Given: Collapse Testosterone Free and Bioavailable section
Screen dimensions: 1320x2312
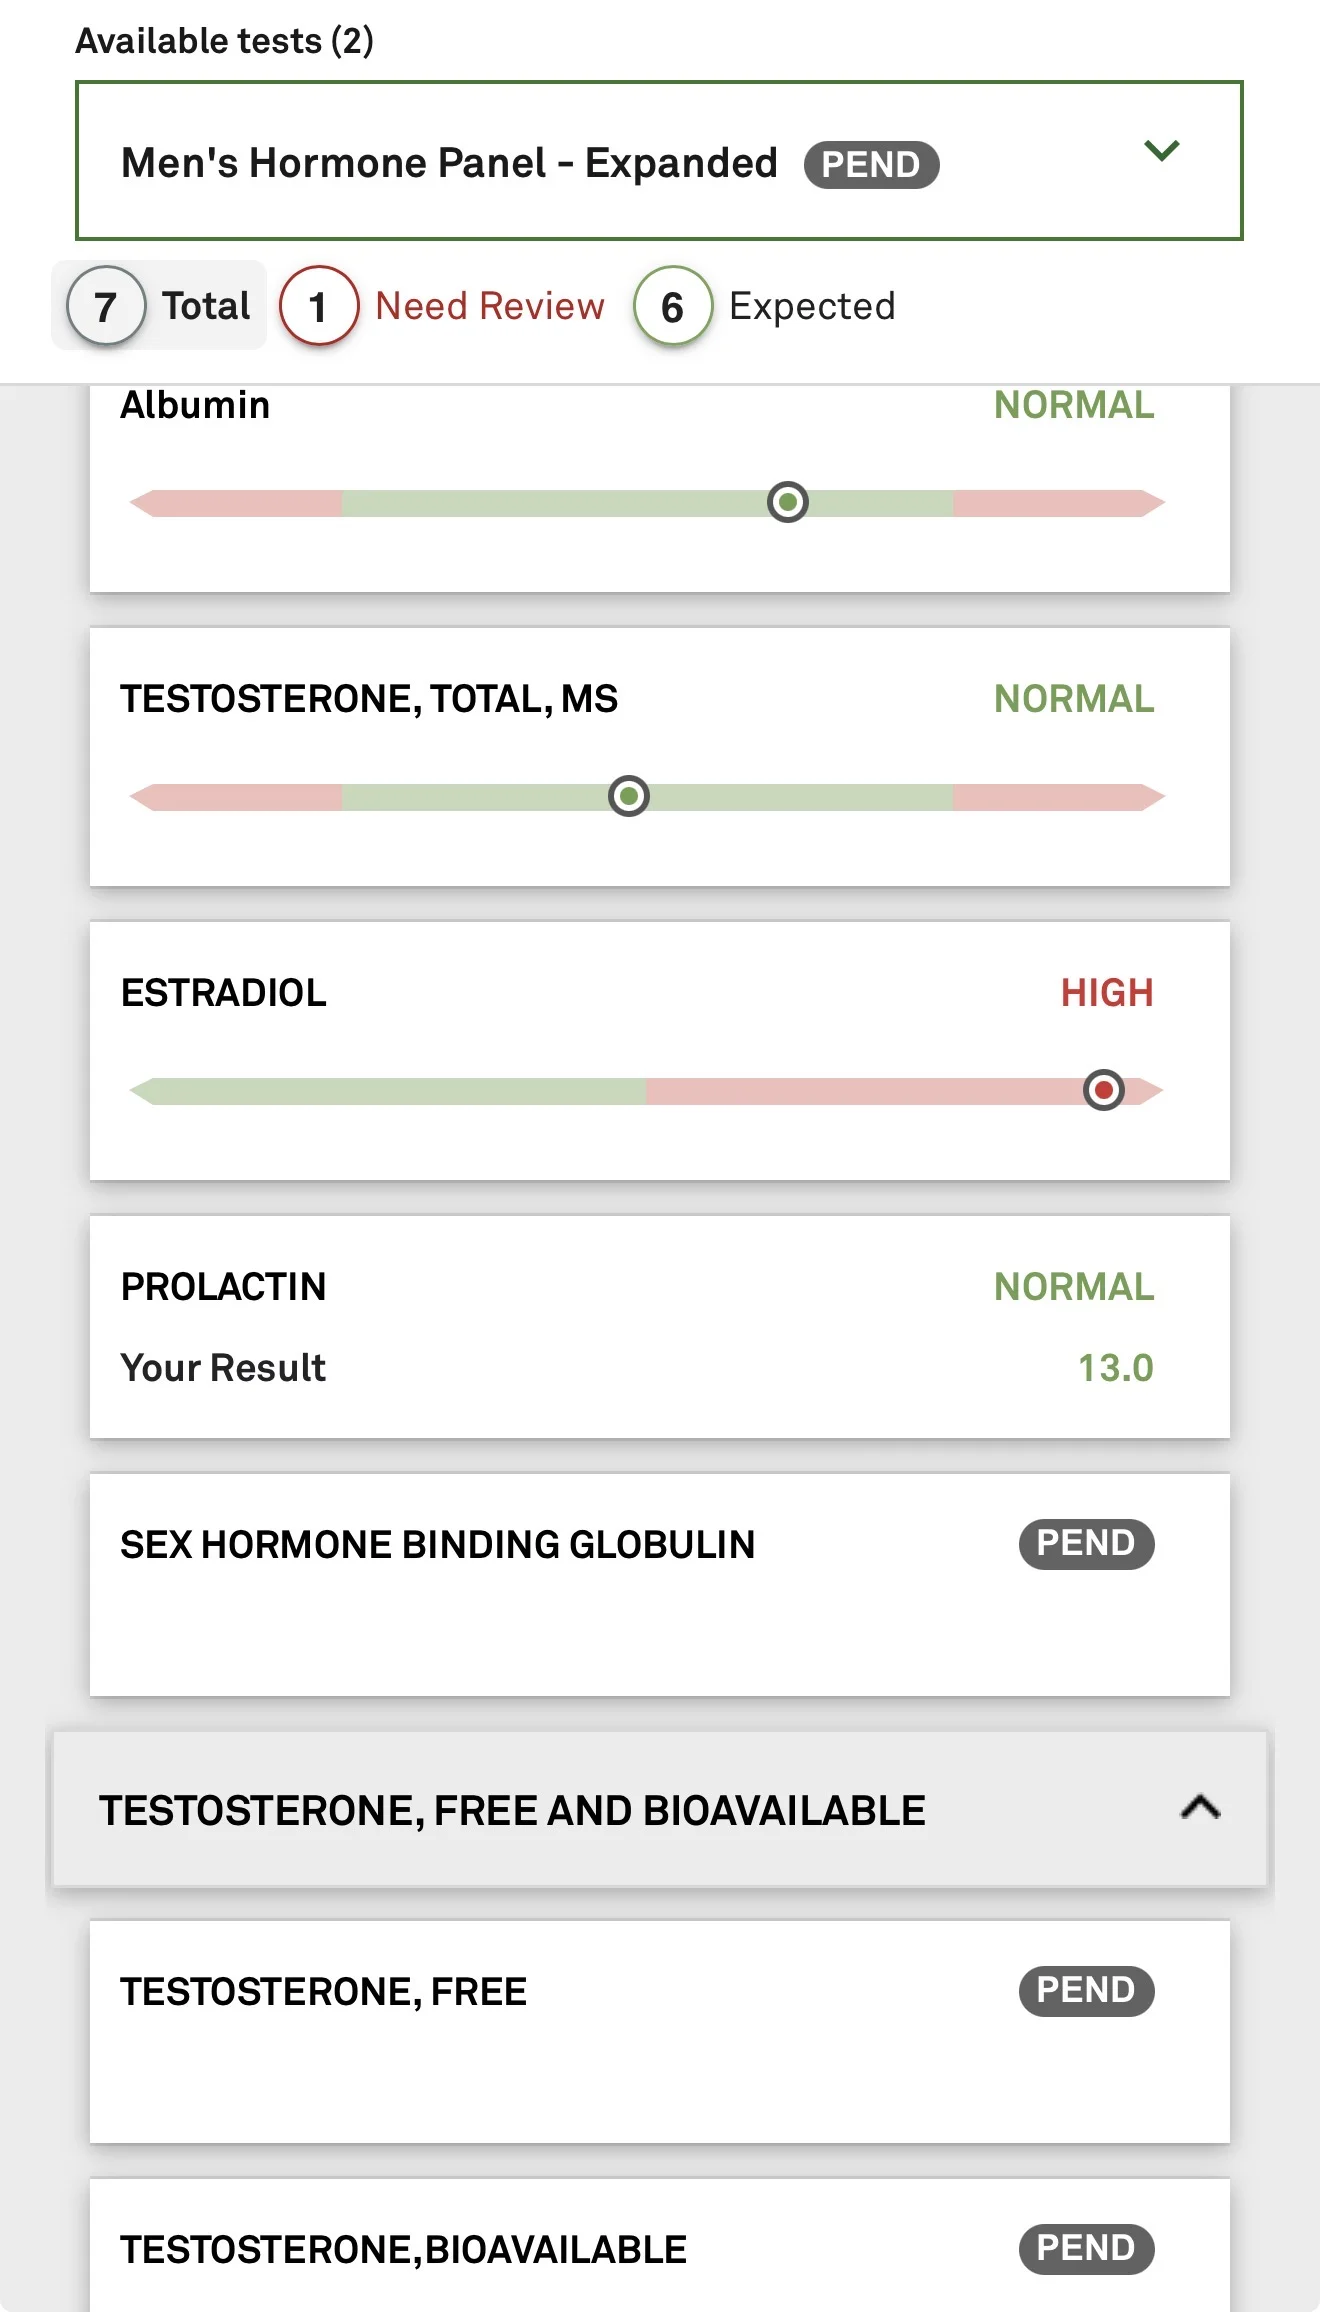Looking at the screenshot, I should 1200,1808.
